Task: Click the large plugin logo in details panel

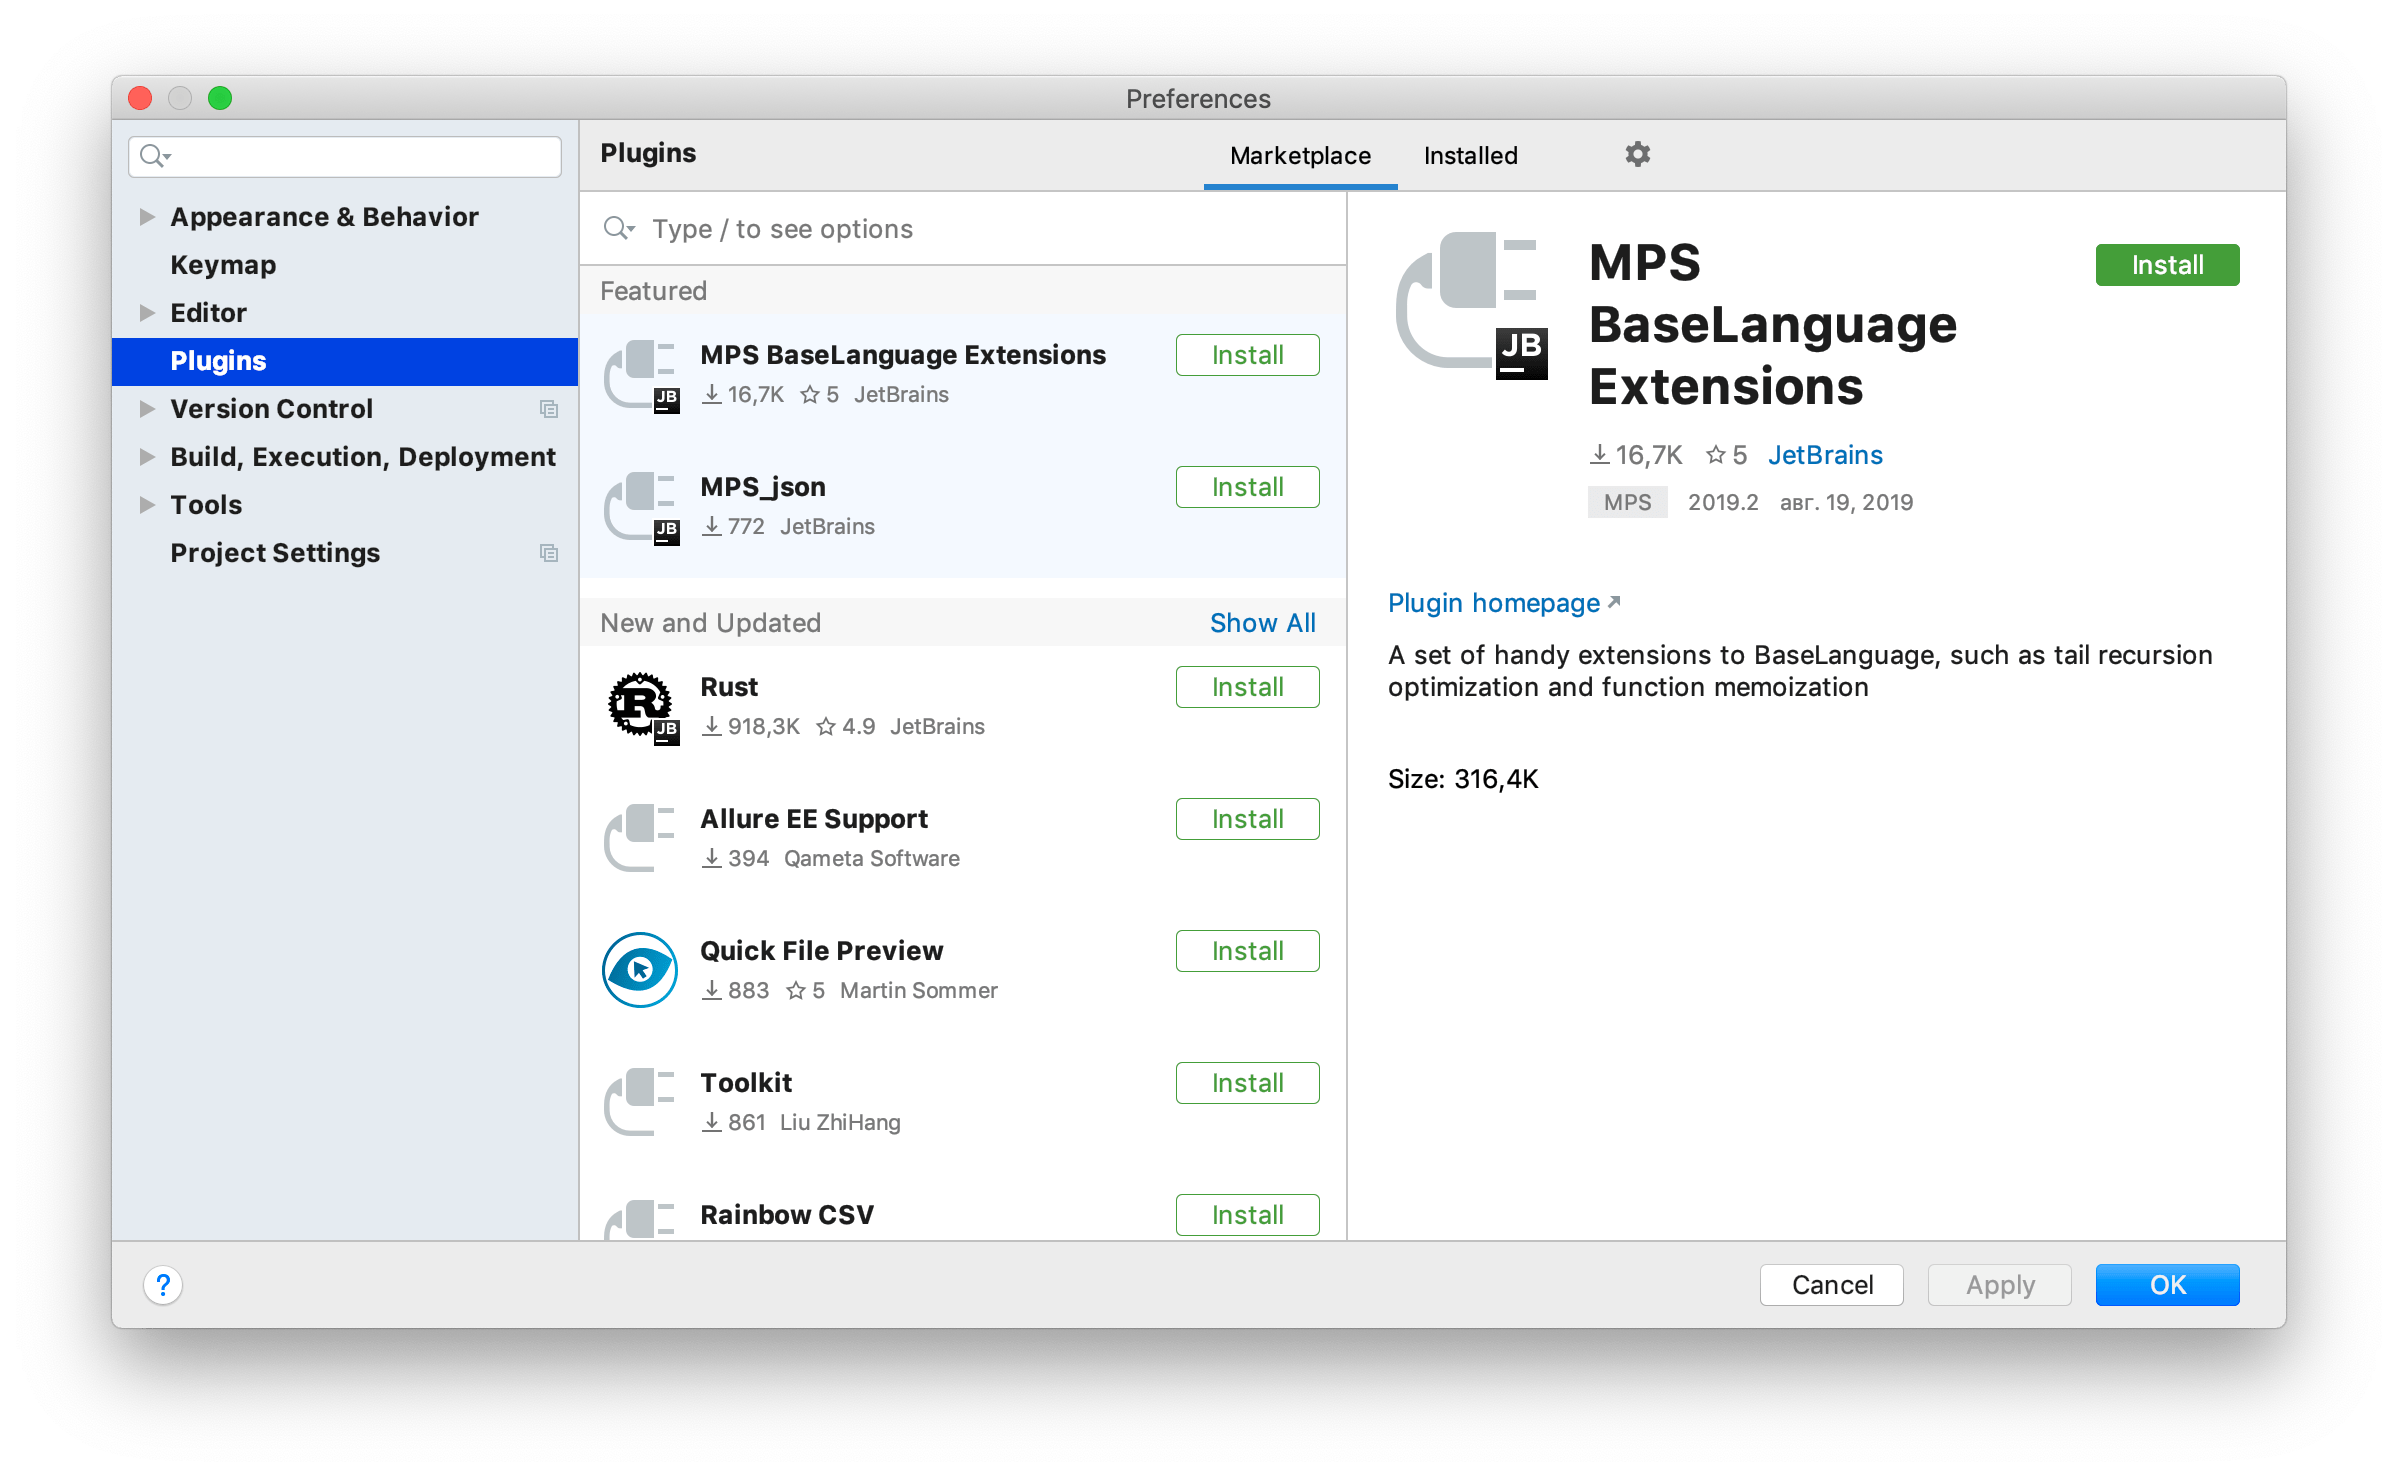Action: click(x=1470, y=303)
